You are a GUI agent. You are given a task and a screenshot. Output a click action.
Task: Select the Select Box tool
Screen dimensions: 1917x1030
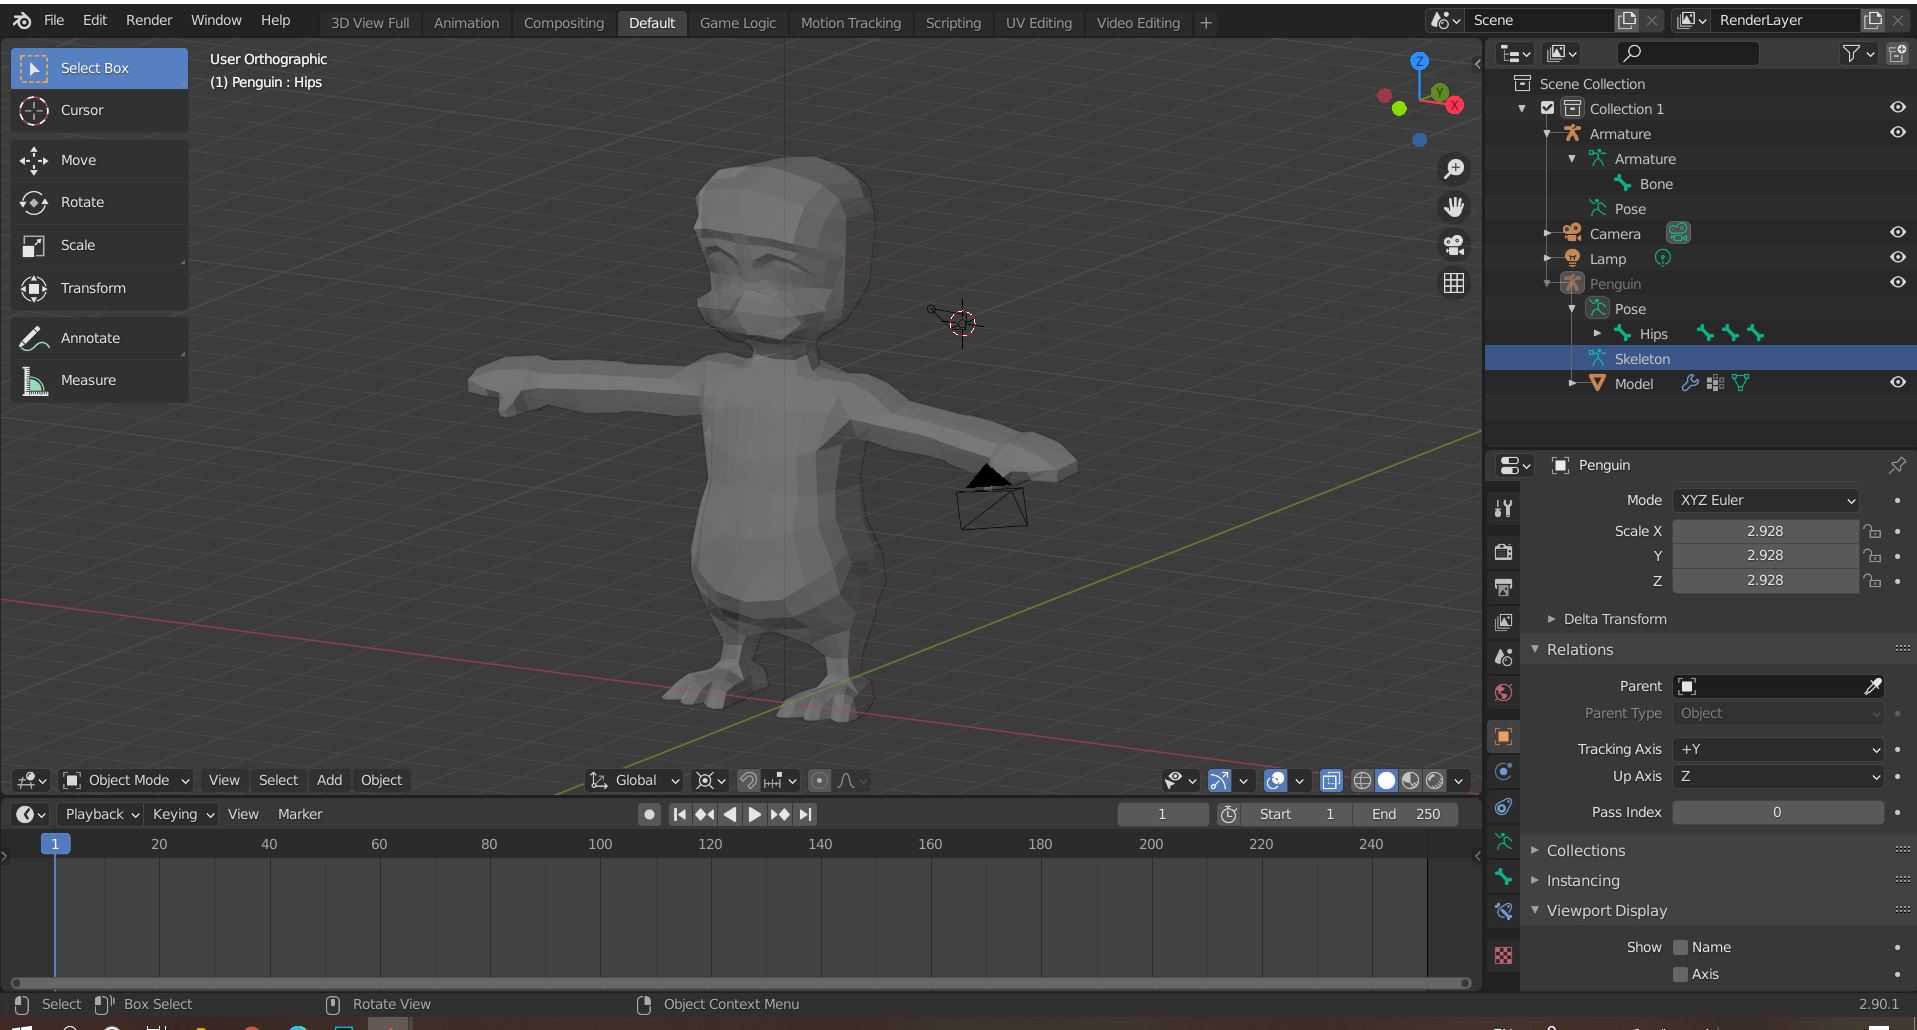pyautogui.click(x=99, y=68)
